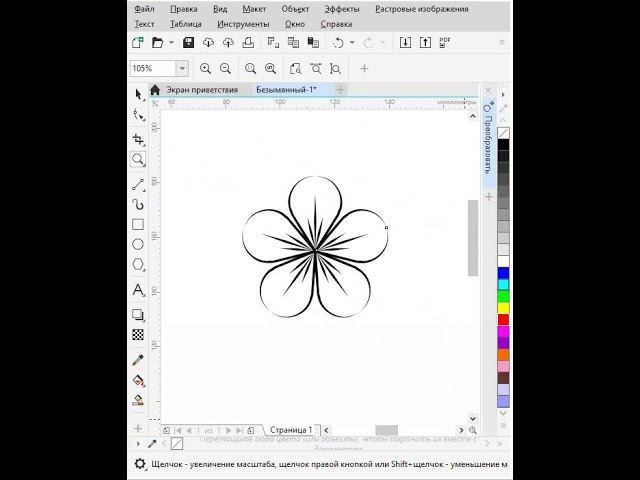The image size is (640, 480).
Task: Select the Artistic Media tool
Action: tap(138, 204)
